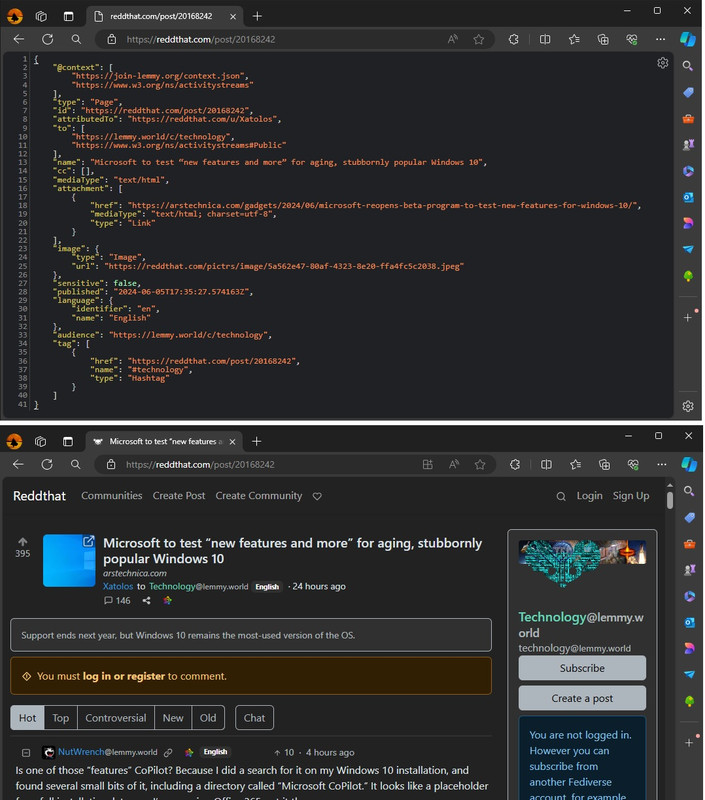Image resolution: width=705 pixels, height=800 pixels.
Task: Click Read aloud icon in top address bar
Action: coord(452,39)
